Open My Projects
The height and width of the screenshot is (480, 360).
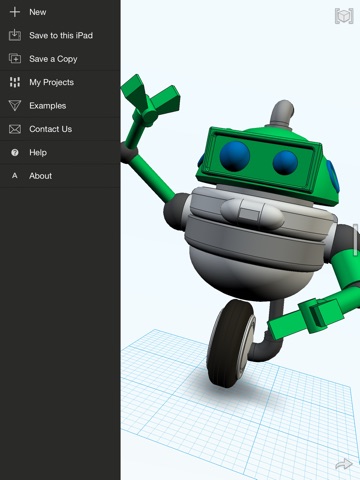(60, 82)
